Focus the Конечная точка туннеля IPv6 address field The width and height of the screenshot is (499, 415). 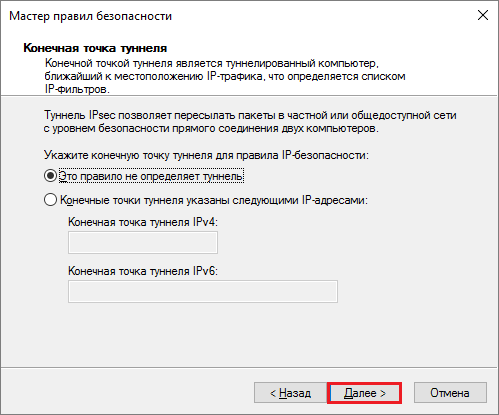[x=203, y=292]
